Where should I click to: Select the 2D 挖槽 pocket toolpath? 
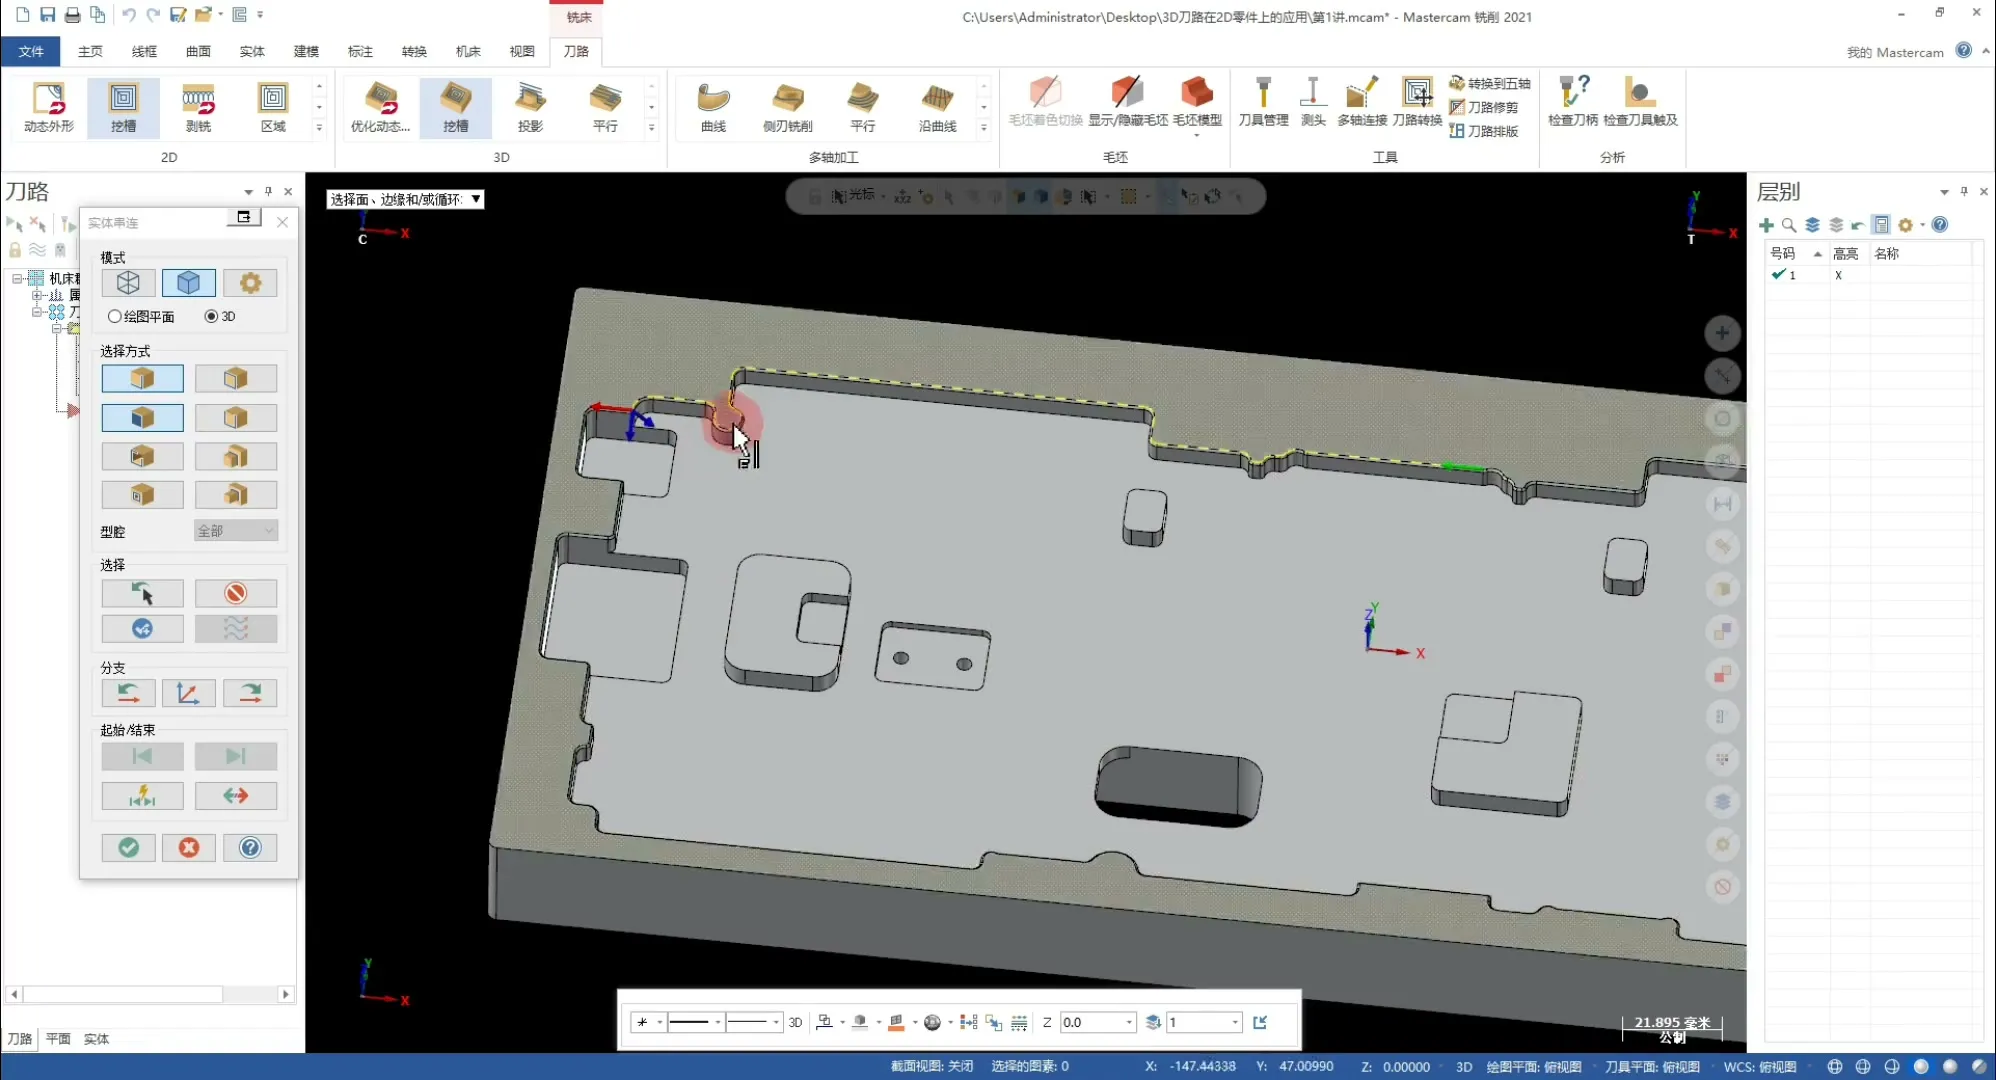click(x=123, y=107)
